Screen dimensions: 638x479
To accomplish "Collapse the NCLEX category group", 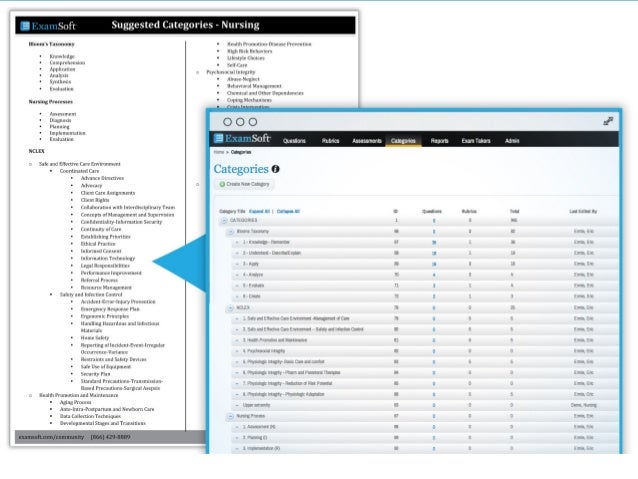I will 230,308.
